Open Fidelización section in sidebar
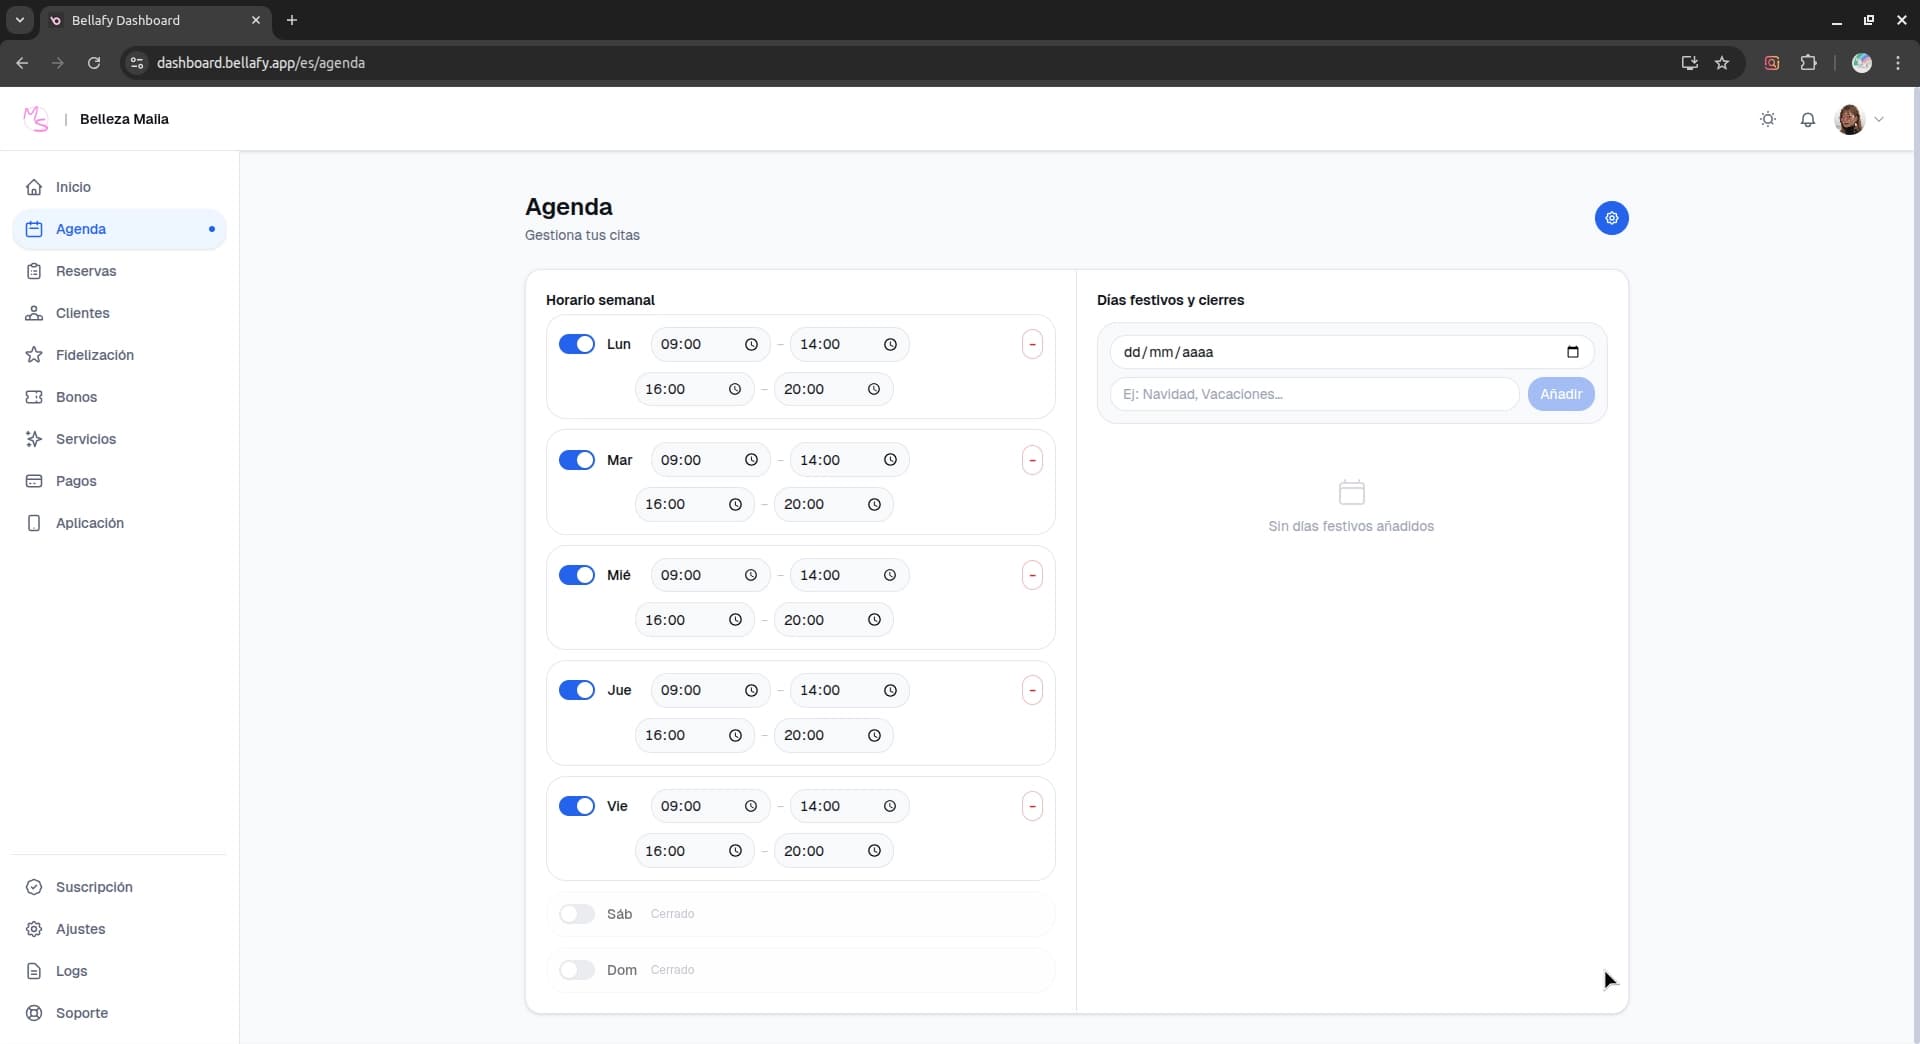The image size is (1920, 1044). (94, 355)
